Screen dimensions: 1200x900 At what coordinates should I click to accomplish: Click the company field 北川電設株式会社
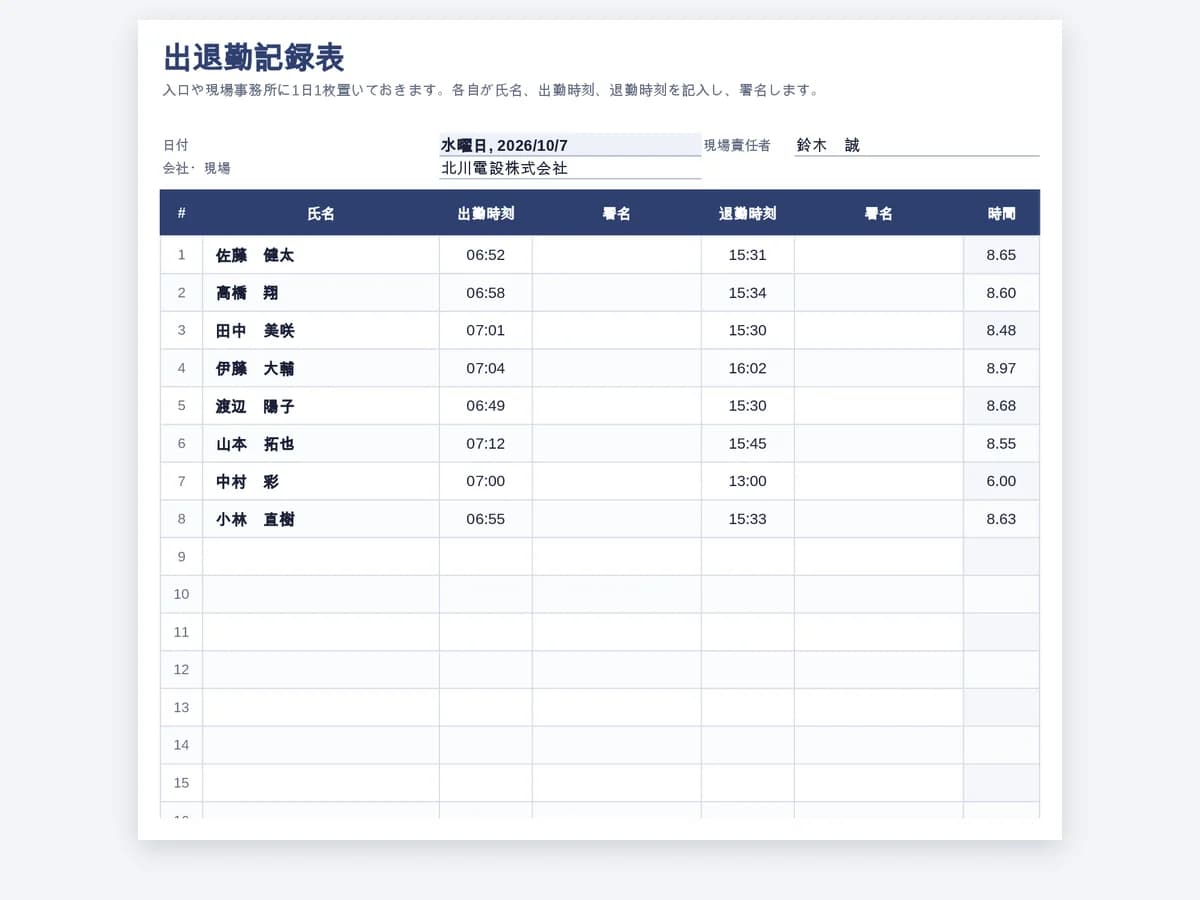coord(570,168)
